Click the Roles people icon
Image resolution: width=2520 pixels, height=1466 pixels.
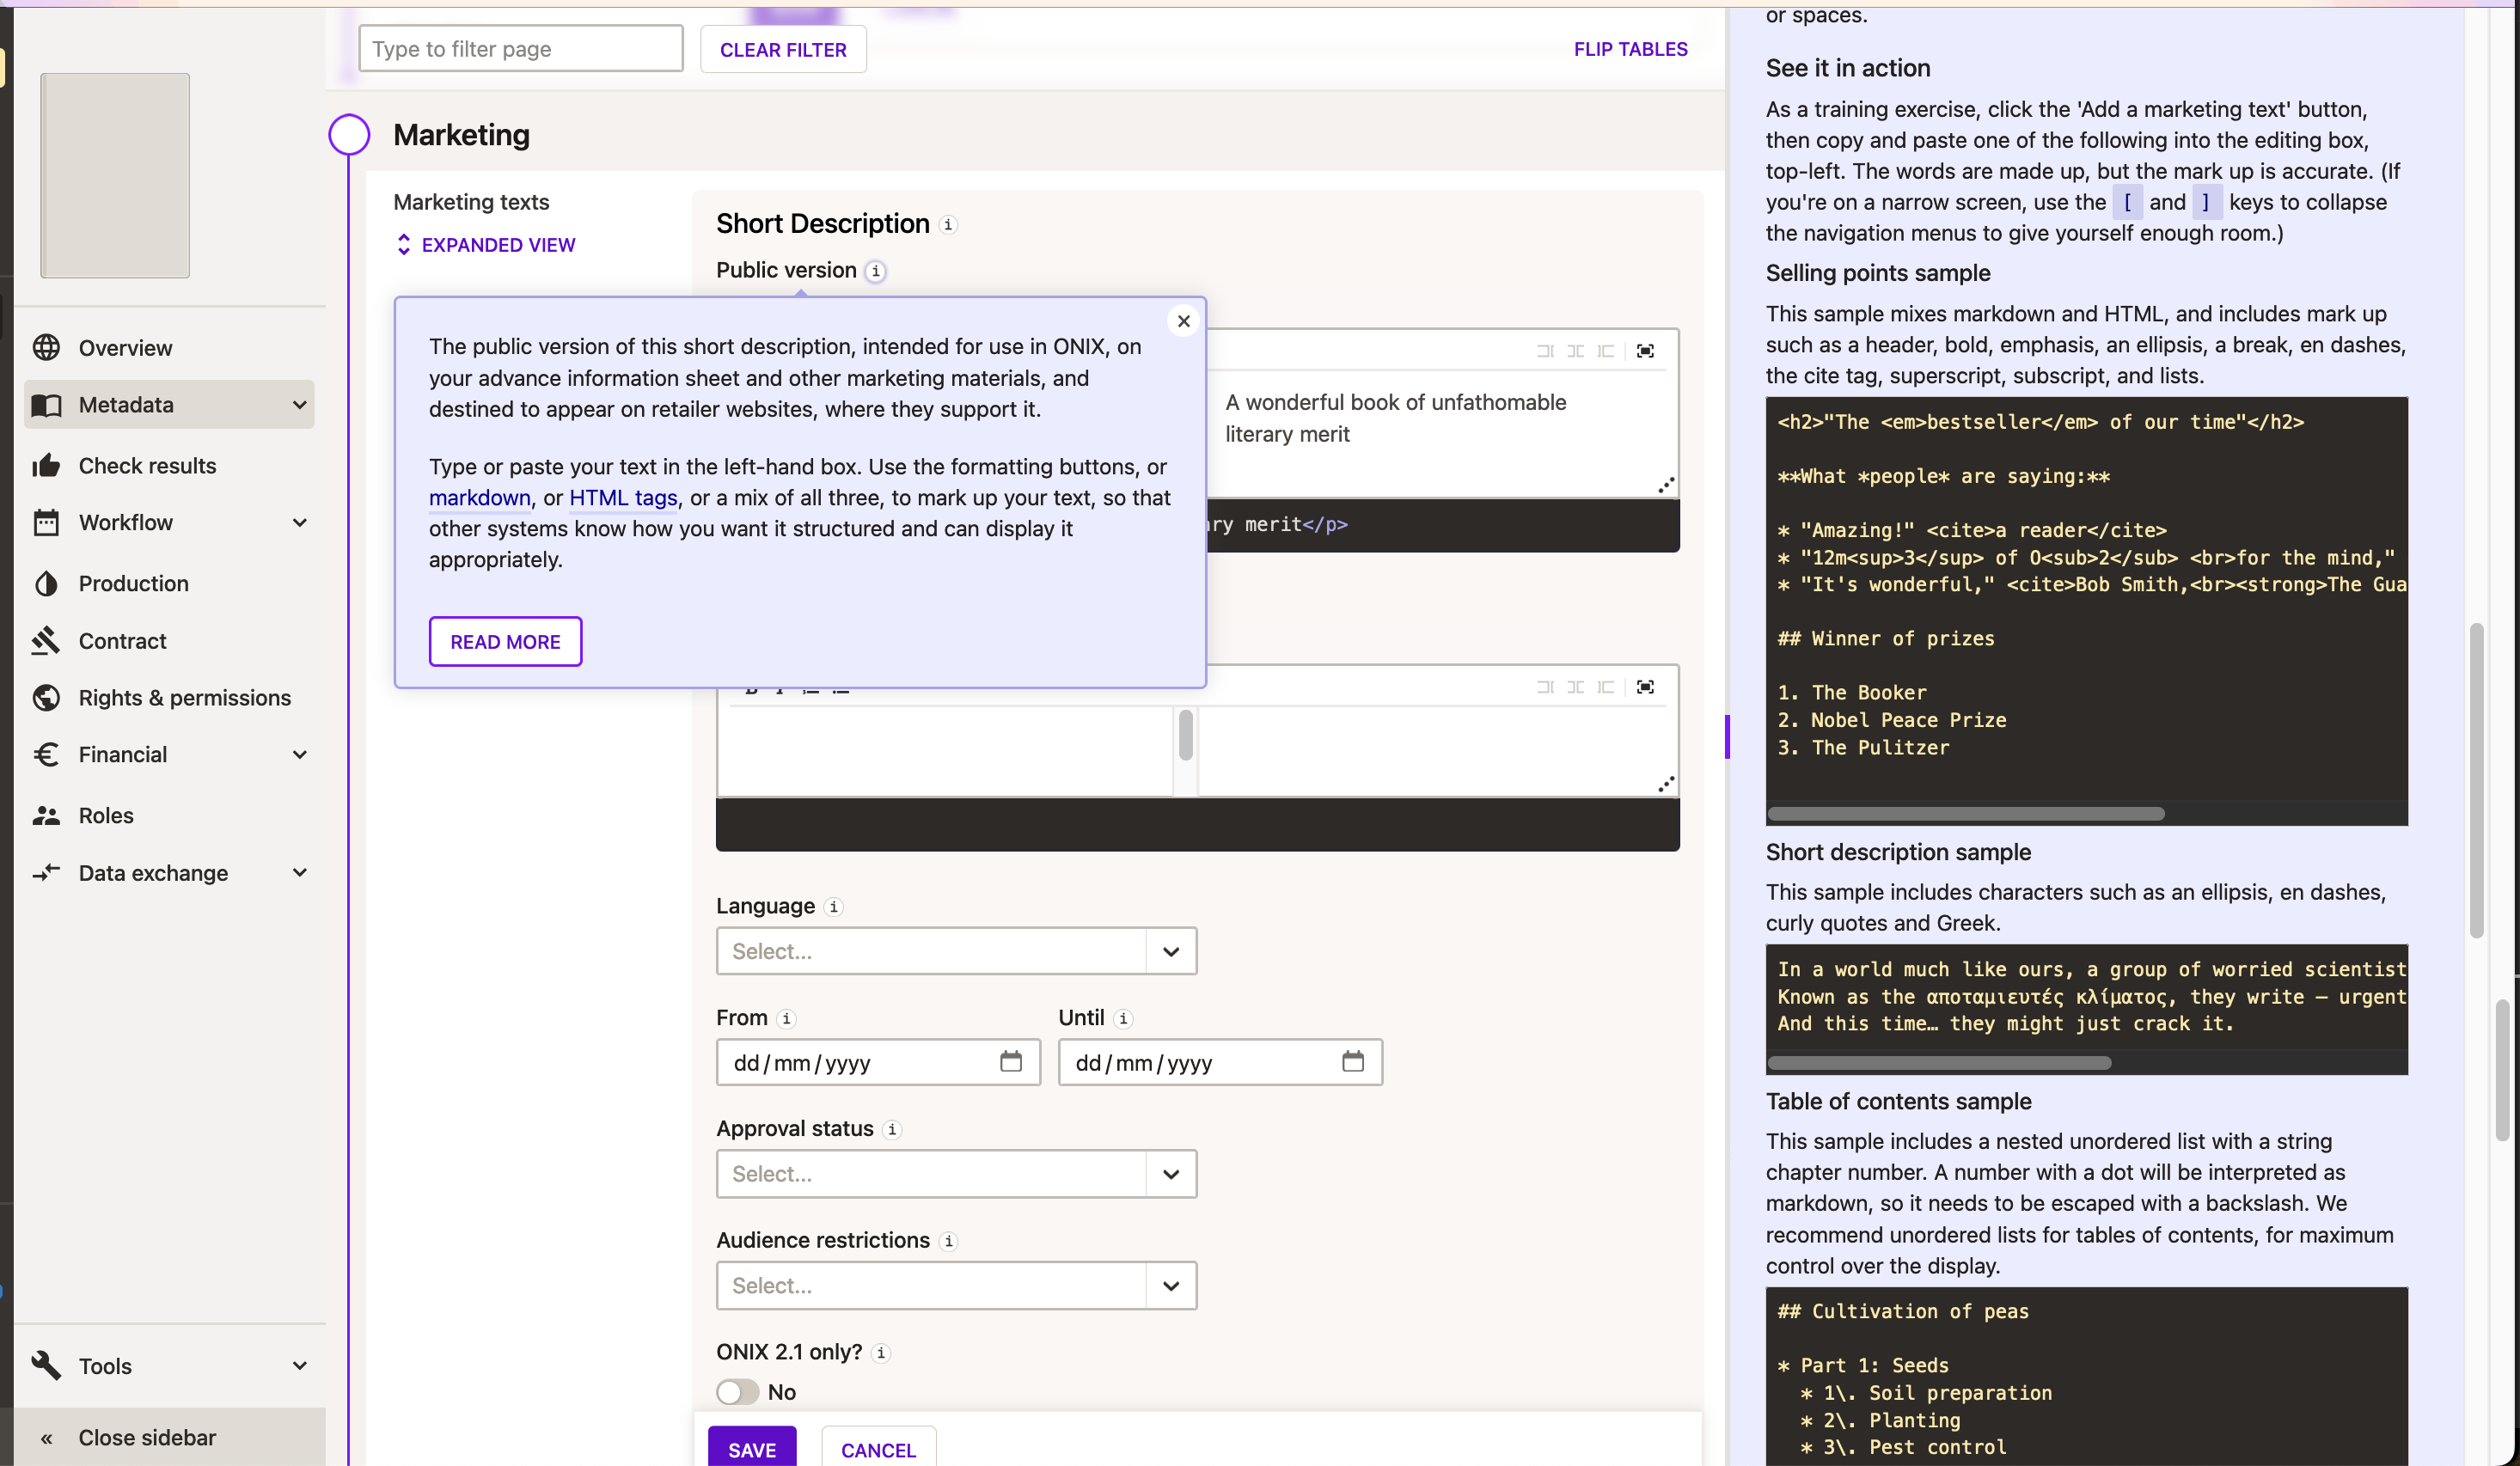(x=46, y=815)
